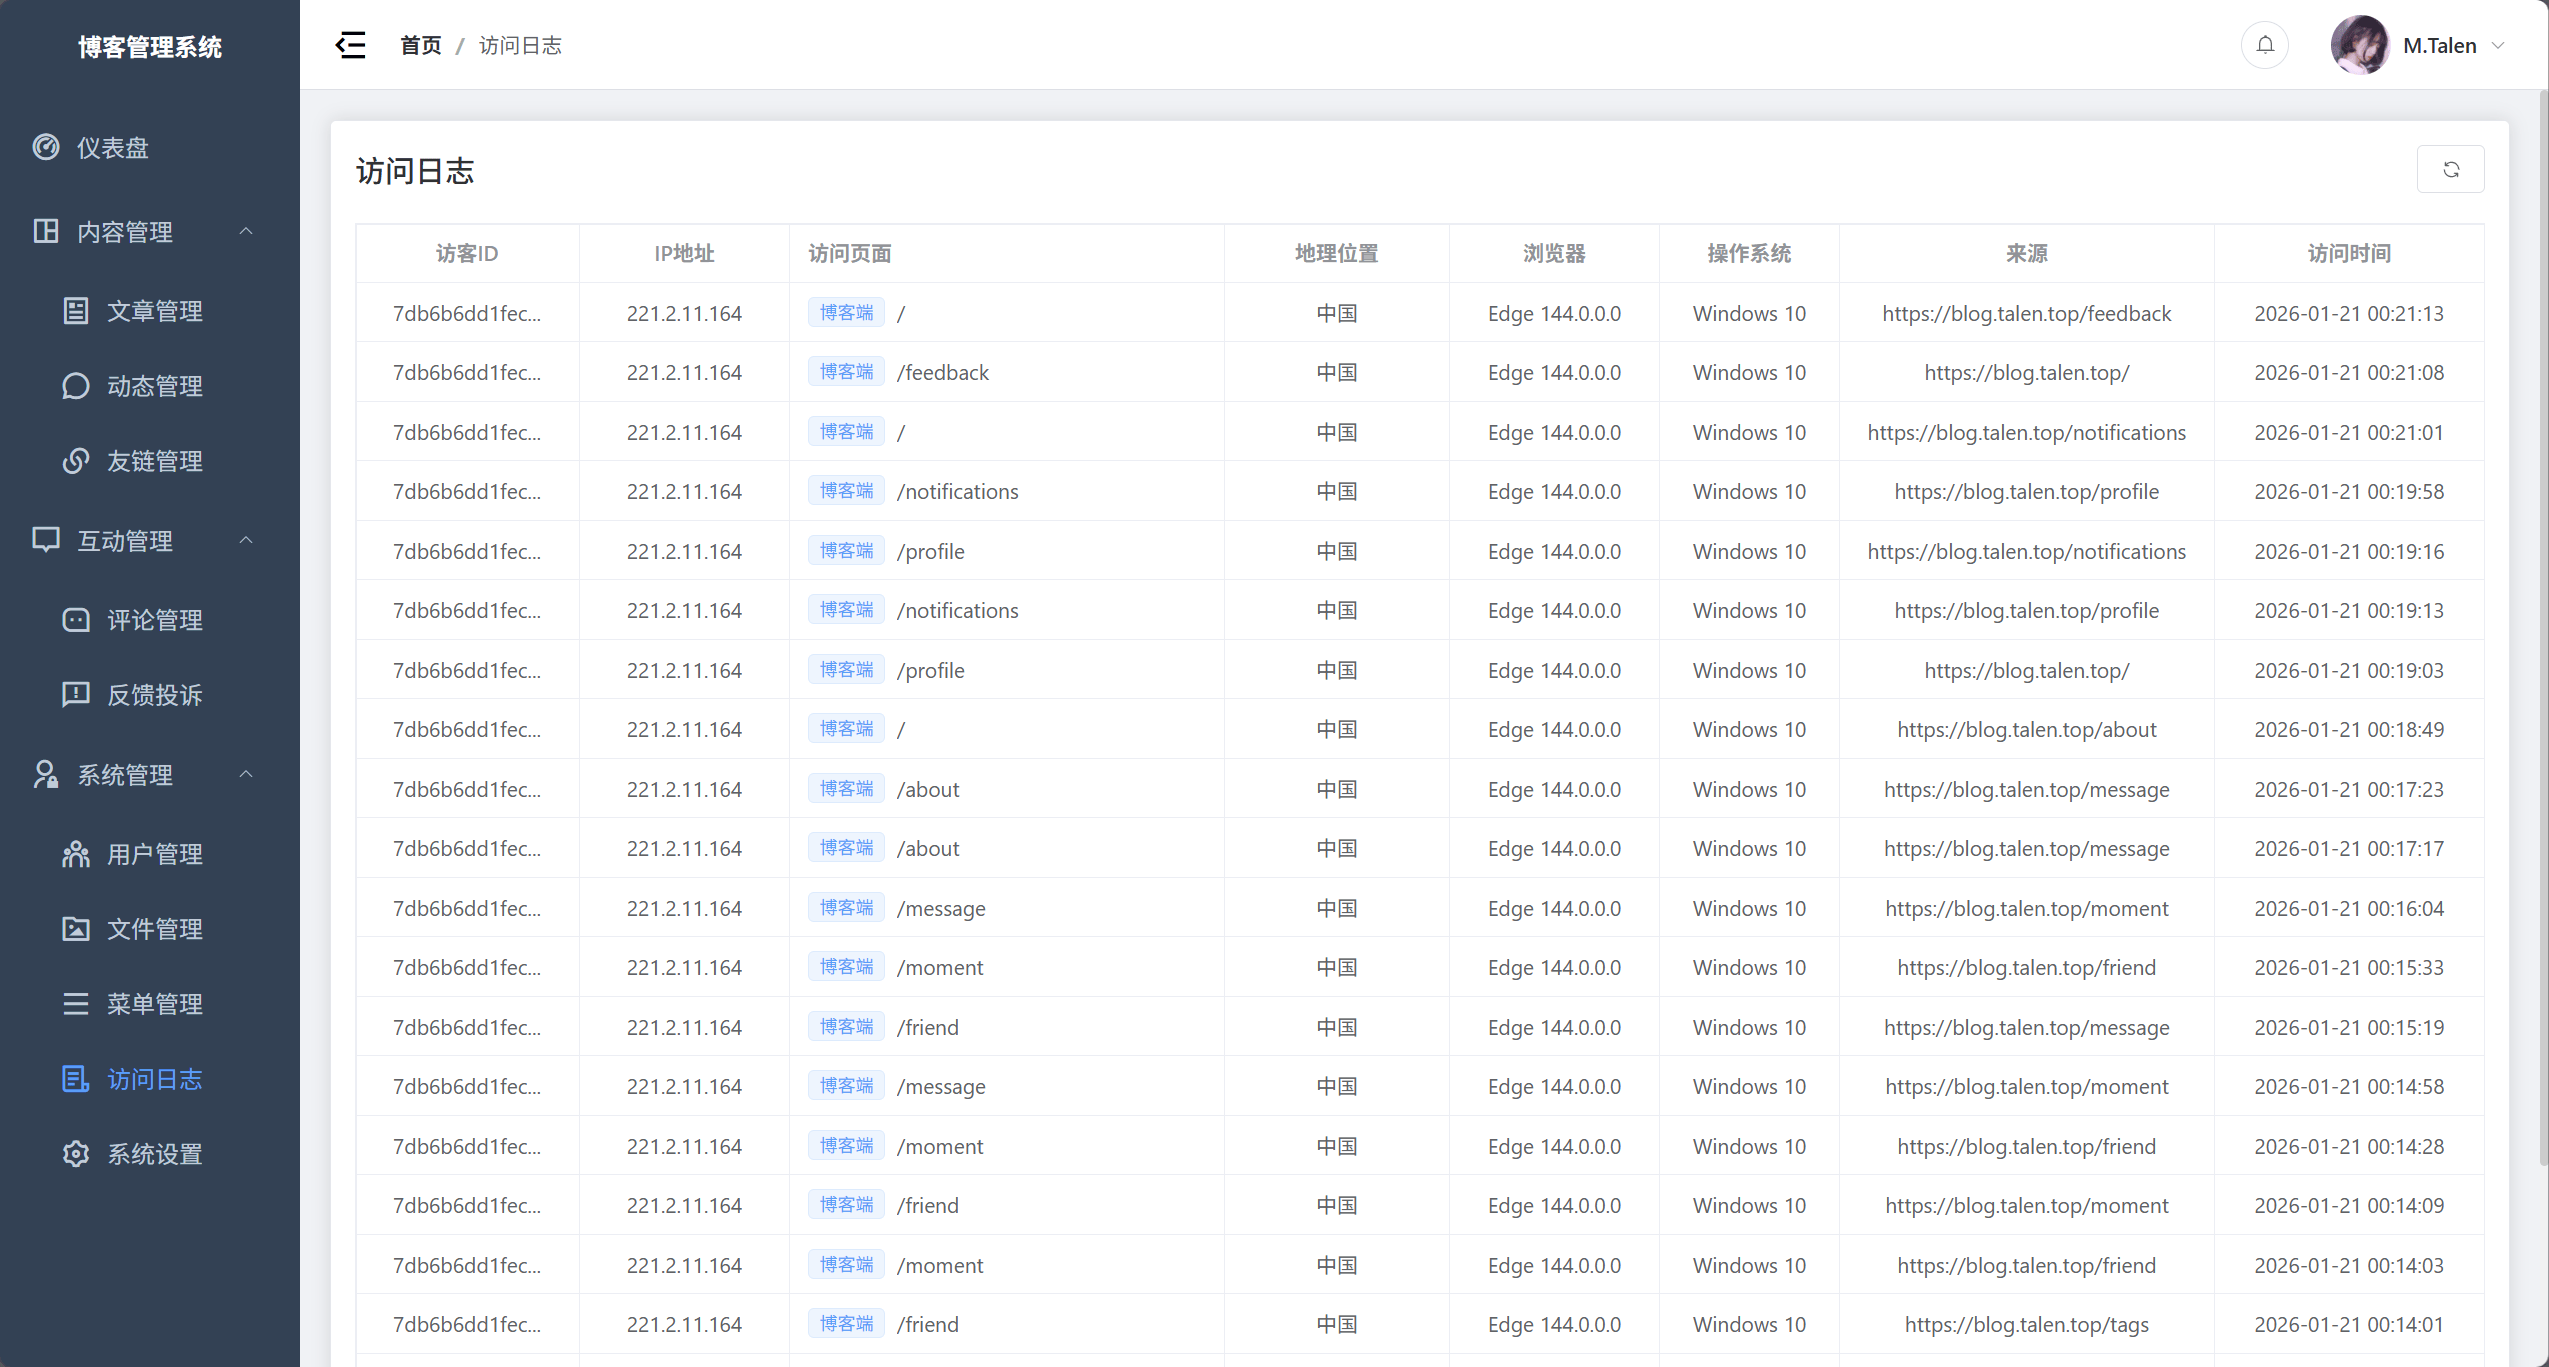Click the notification bell icon
The image size is (2549, 1367).
tap(2265, 45)
